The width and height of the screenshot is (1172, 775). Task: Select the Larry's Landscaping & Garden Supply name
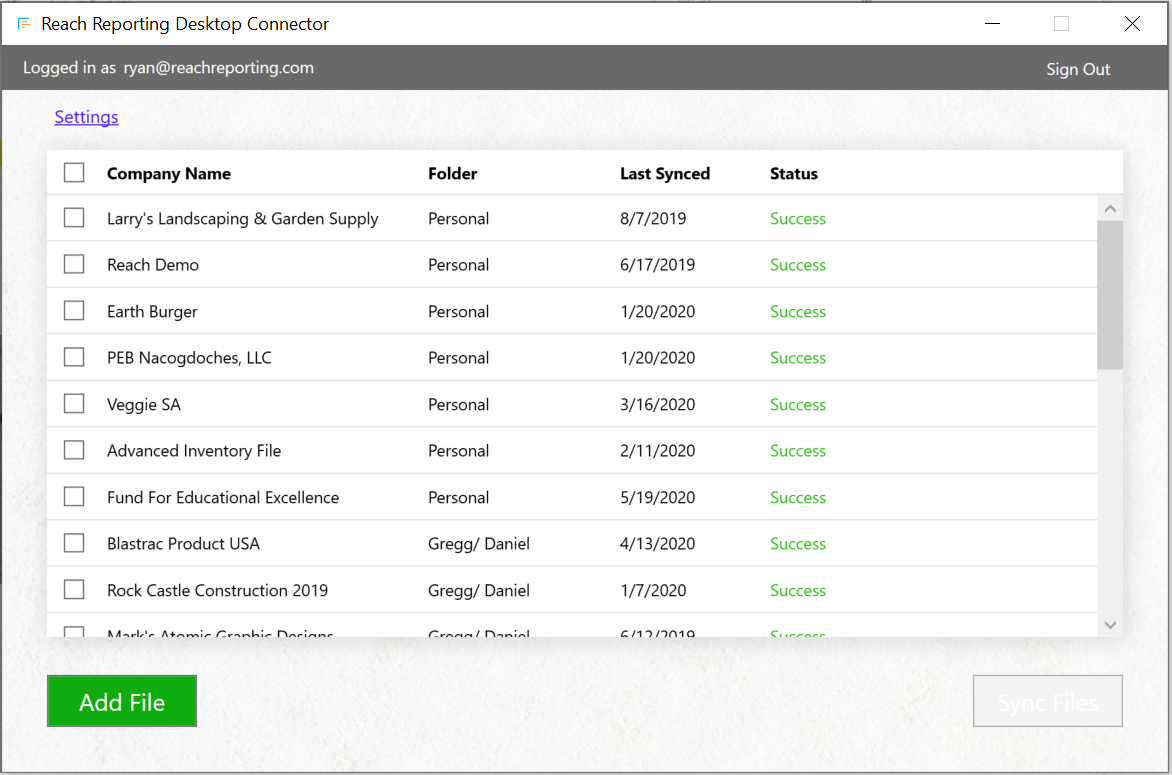point(242,219)
